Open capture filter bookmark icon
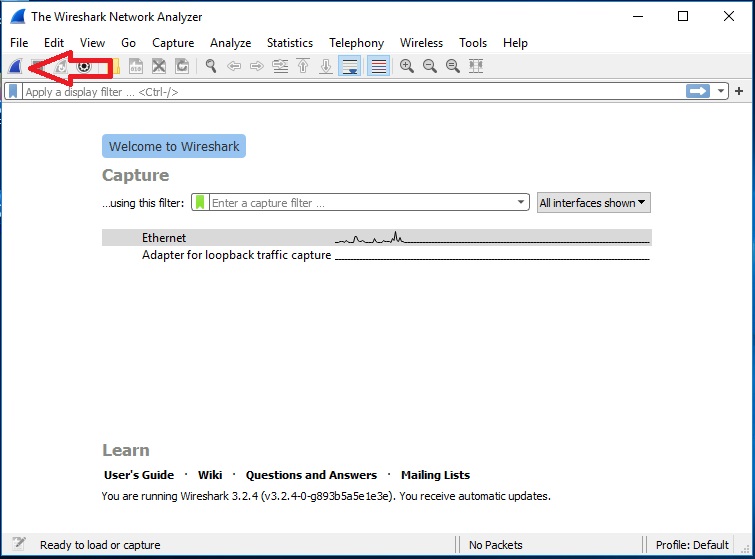The image size is (755, 559). pos(200,202)
